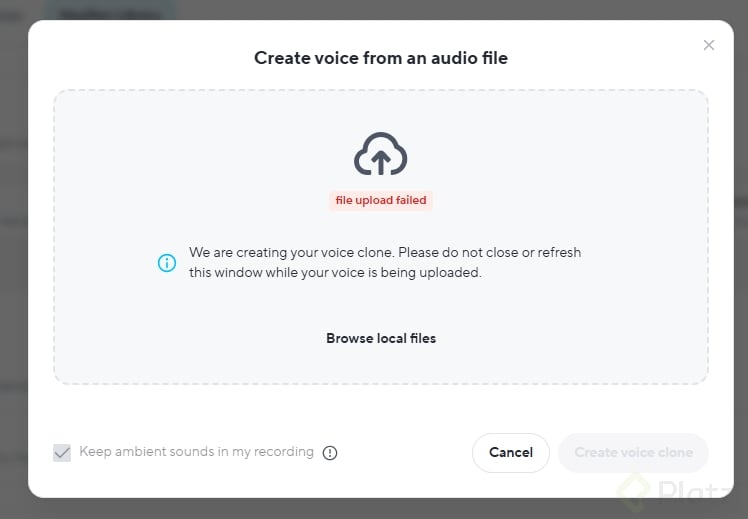
Task: Click the Create voice clone button
Action: click(633, 453)
